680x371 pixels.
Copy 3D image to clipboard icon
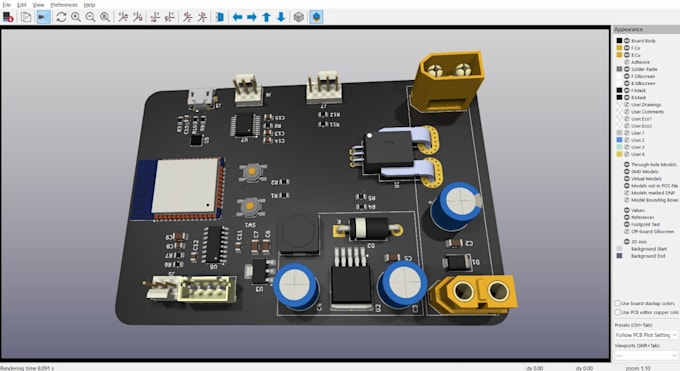click(x=26, y=17)
